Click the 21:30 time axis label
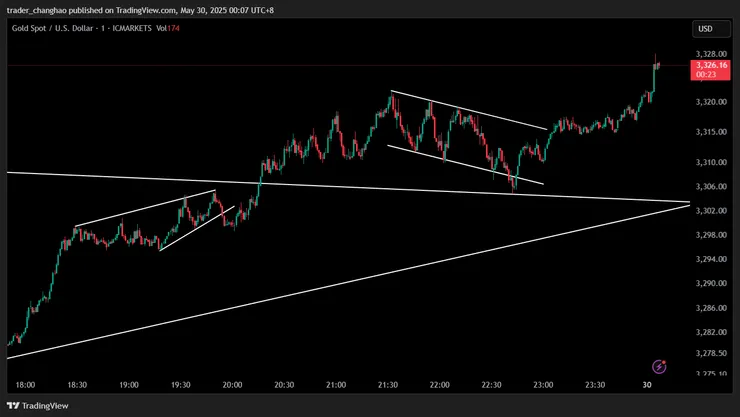Screen dimensions: 740x417 pyautogui.click(x=388, y=385)
